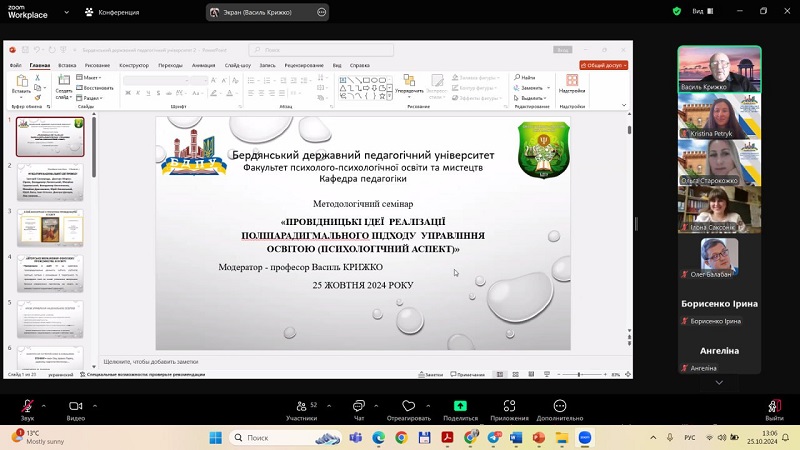800x450 pixels.
Task: Click the notes area "Щелкните, чтобы добавить заметки"
Action: pyautogui.click(x=151, y=362)
